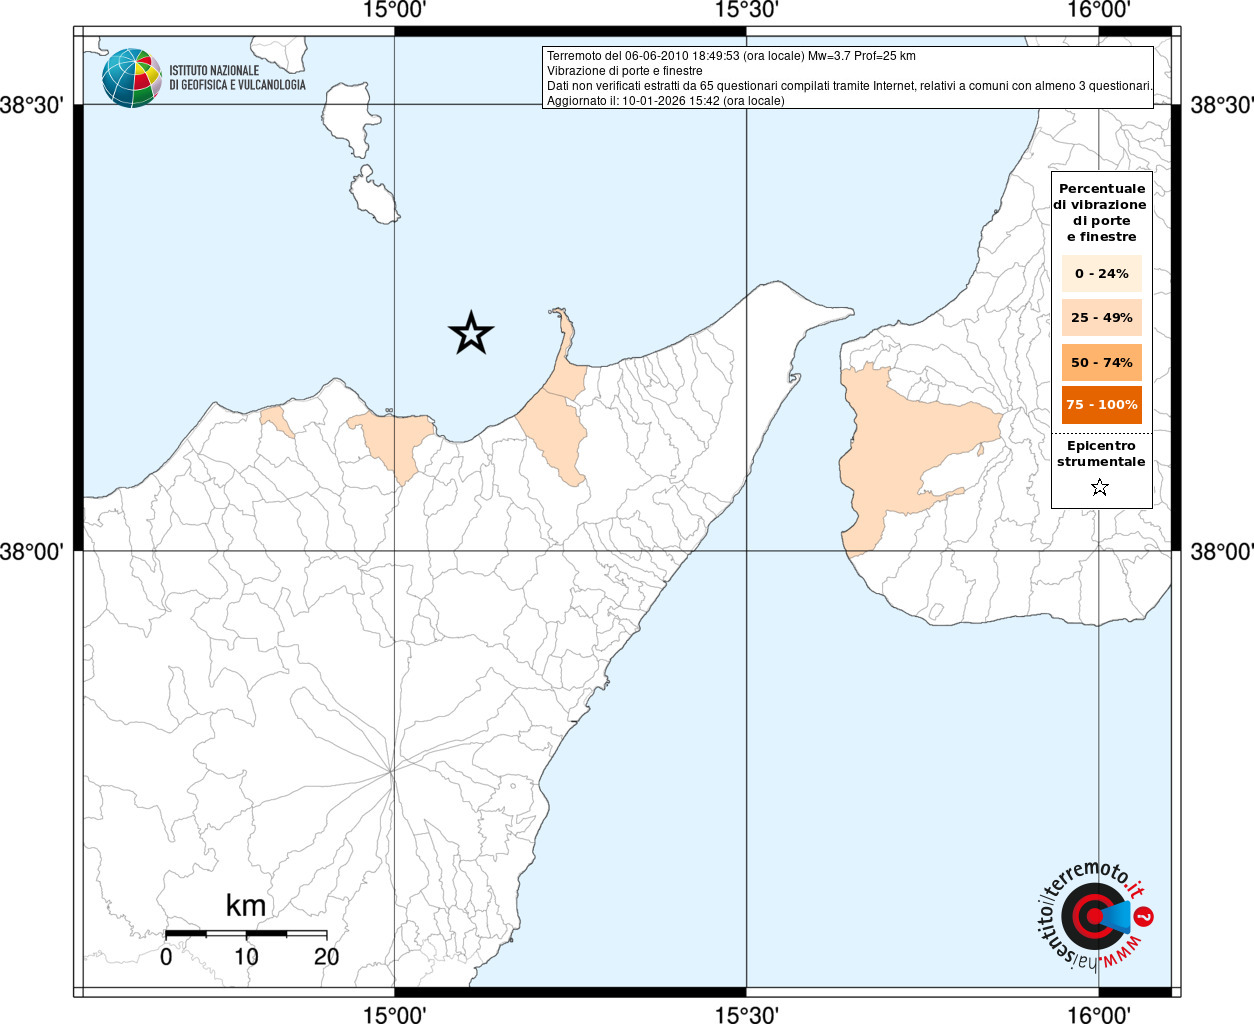Select the 25 - 49% legend swatch
The height and width of the screenshot is (1024, 1254).
pos(1101,318)
